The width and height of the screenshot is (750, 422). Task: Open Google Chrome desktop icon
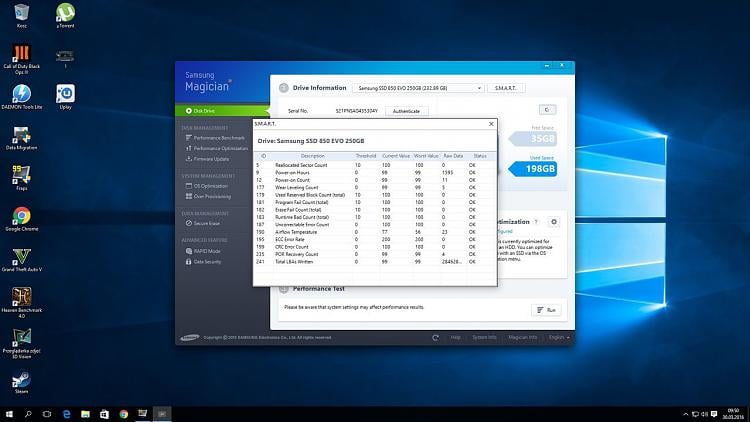(22, 219)
